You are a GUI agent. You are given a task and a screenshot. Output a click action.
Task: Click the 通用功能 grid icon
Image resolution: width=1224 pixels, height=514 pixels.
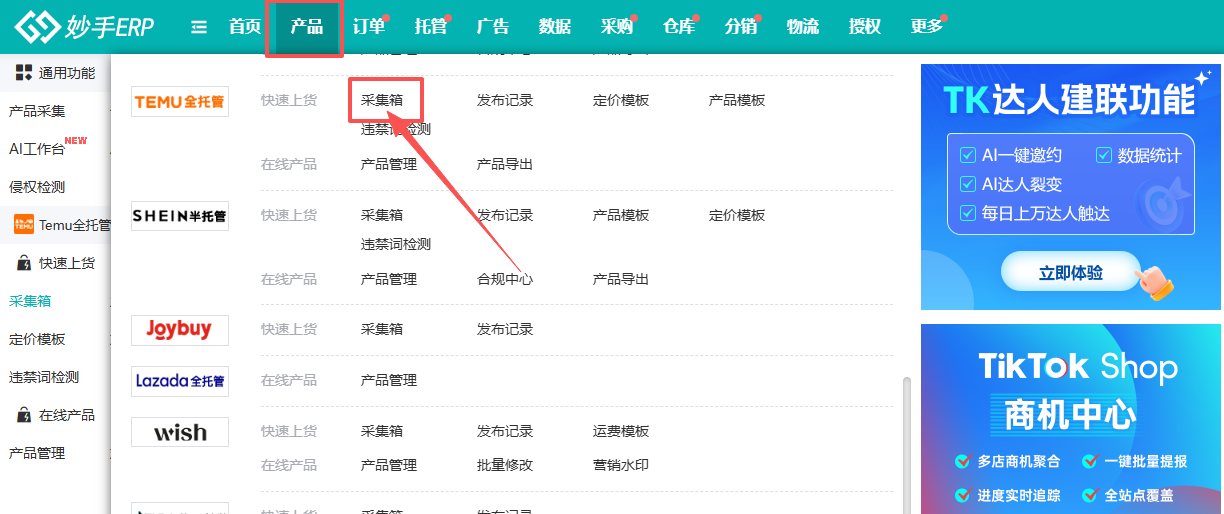point(24,73)
